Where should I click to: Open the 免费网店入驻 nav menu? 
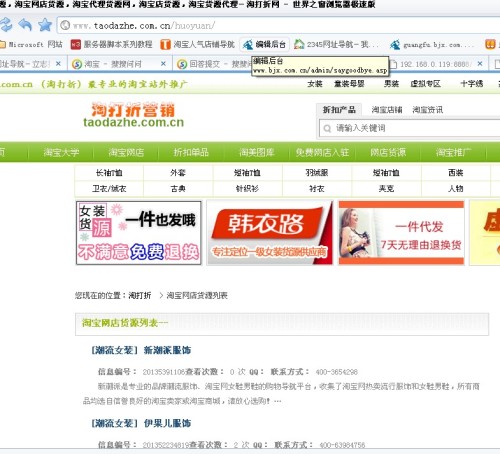(322, 153)
